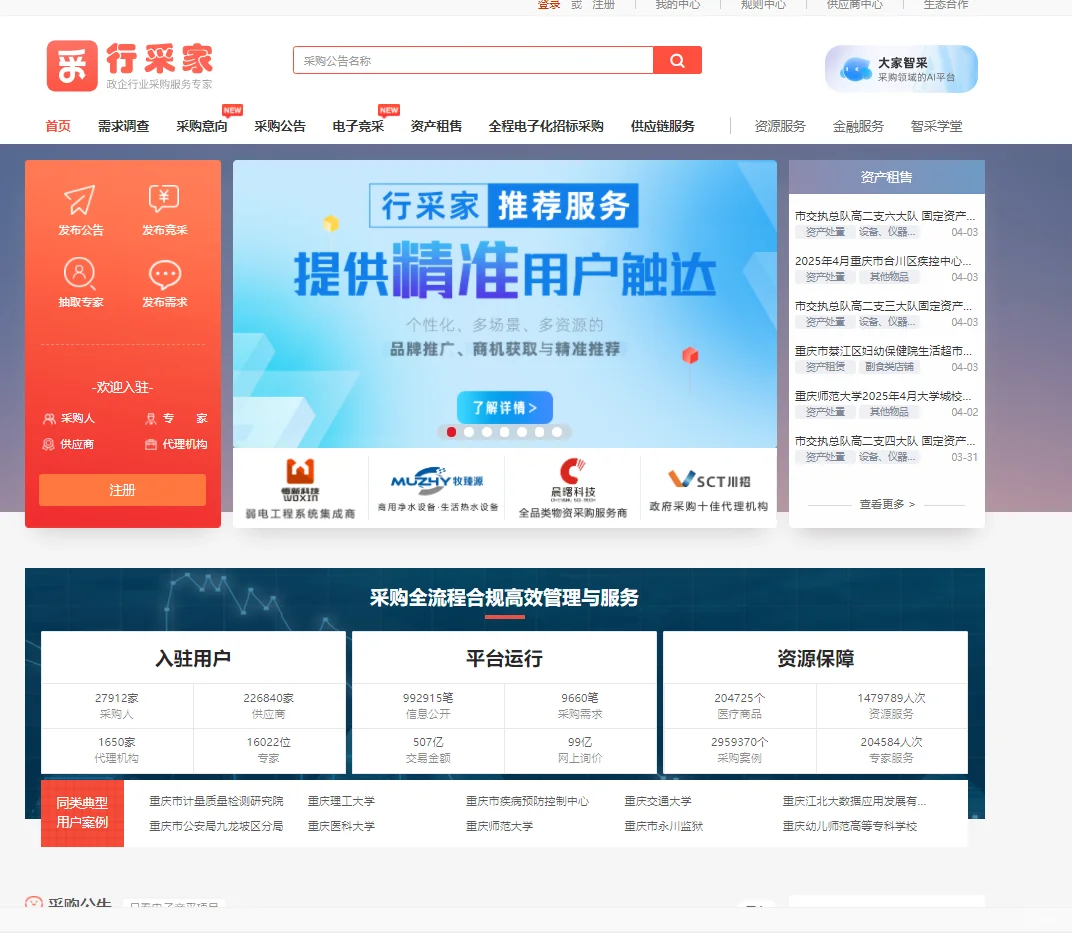Open 供应商中心 in top bar
The height and width of the screenshot is (933, 1072).
[x=855, y=5]
